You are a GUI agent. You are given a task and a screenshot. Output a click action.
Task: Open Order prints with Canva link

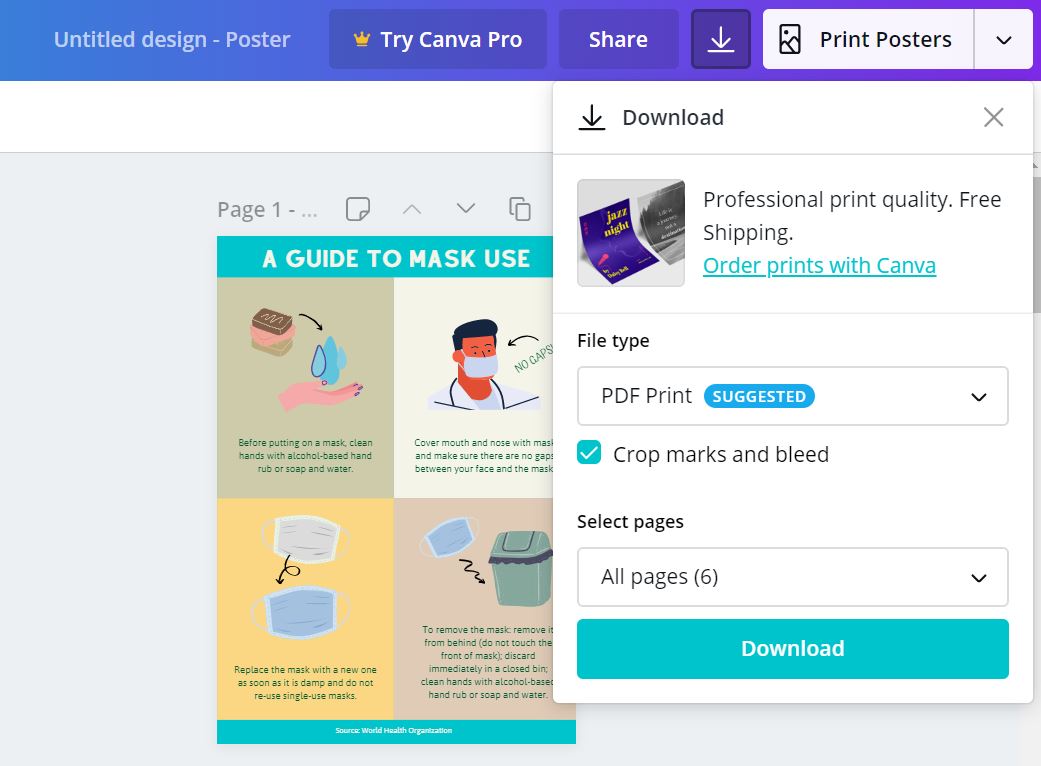819,266
